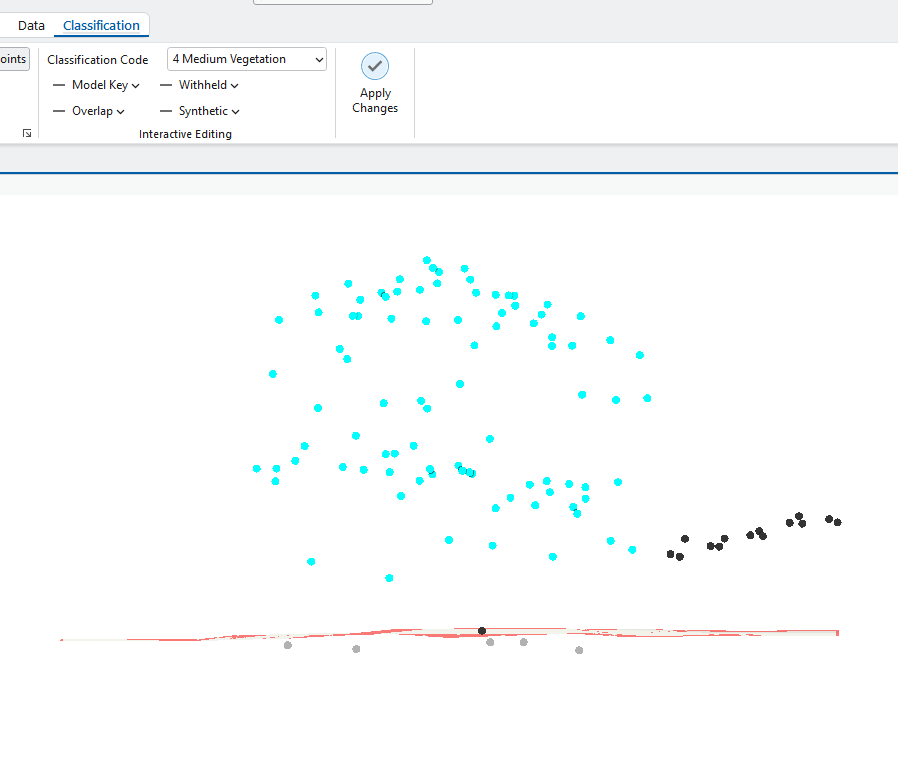Image resolution: width=898 pixels, height=770 pixels.
Task: Click the truncated Points tool button
Action: (x=12, y=58)
